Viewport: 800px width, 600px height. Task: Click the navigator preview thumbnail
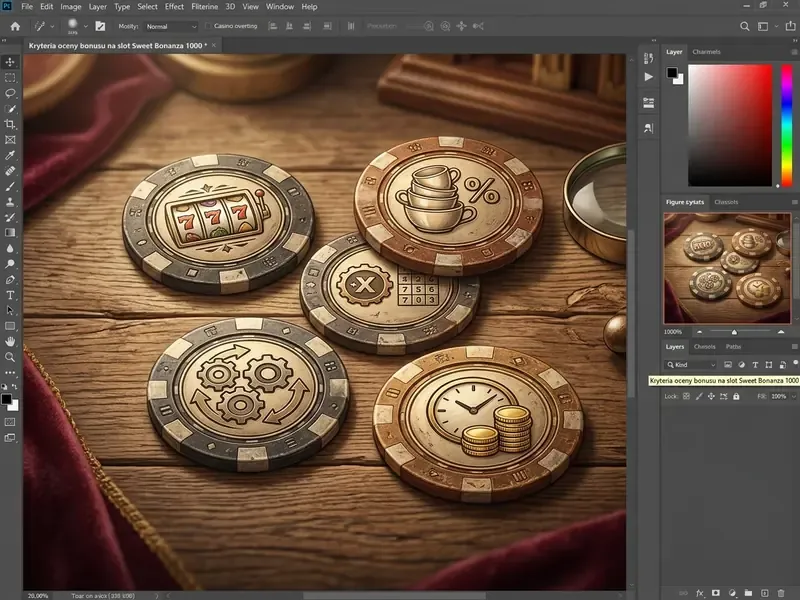coord(728,268)
